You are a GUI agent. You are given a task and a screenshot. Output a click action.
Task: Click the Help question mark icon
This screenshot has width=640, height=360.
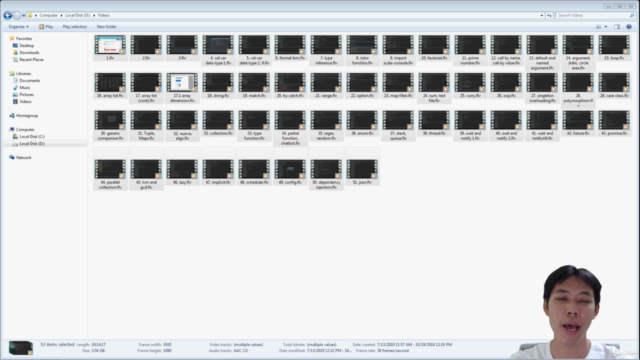[629, 27]
